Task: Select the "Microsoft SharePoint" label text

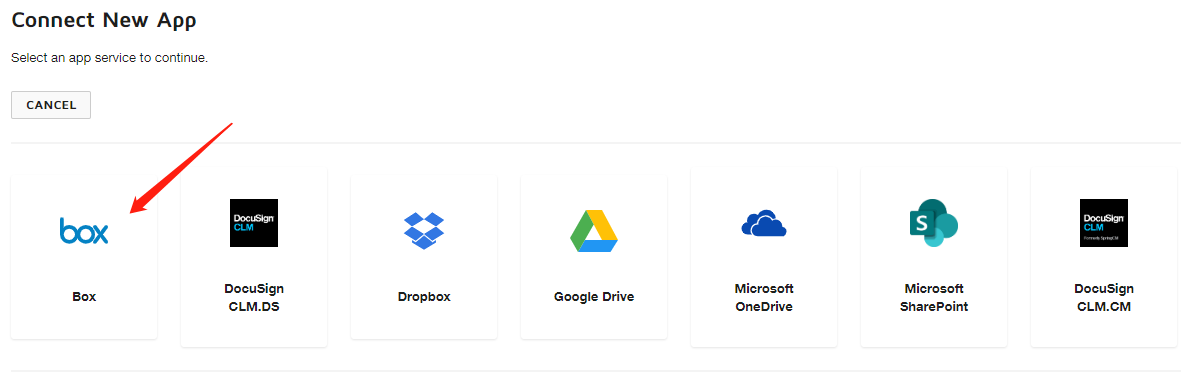Action: (933, 297)
